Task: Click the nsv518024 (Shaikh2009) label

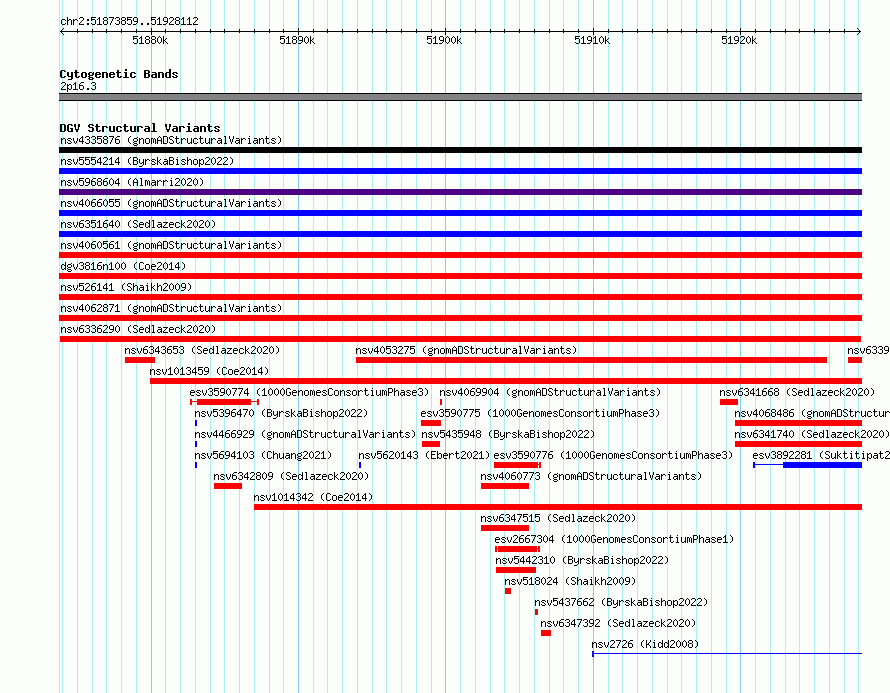Action: pyautogui.click(x=570, y=581)
